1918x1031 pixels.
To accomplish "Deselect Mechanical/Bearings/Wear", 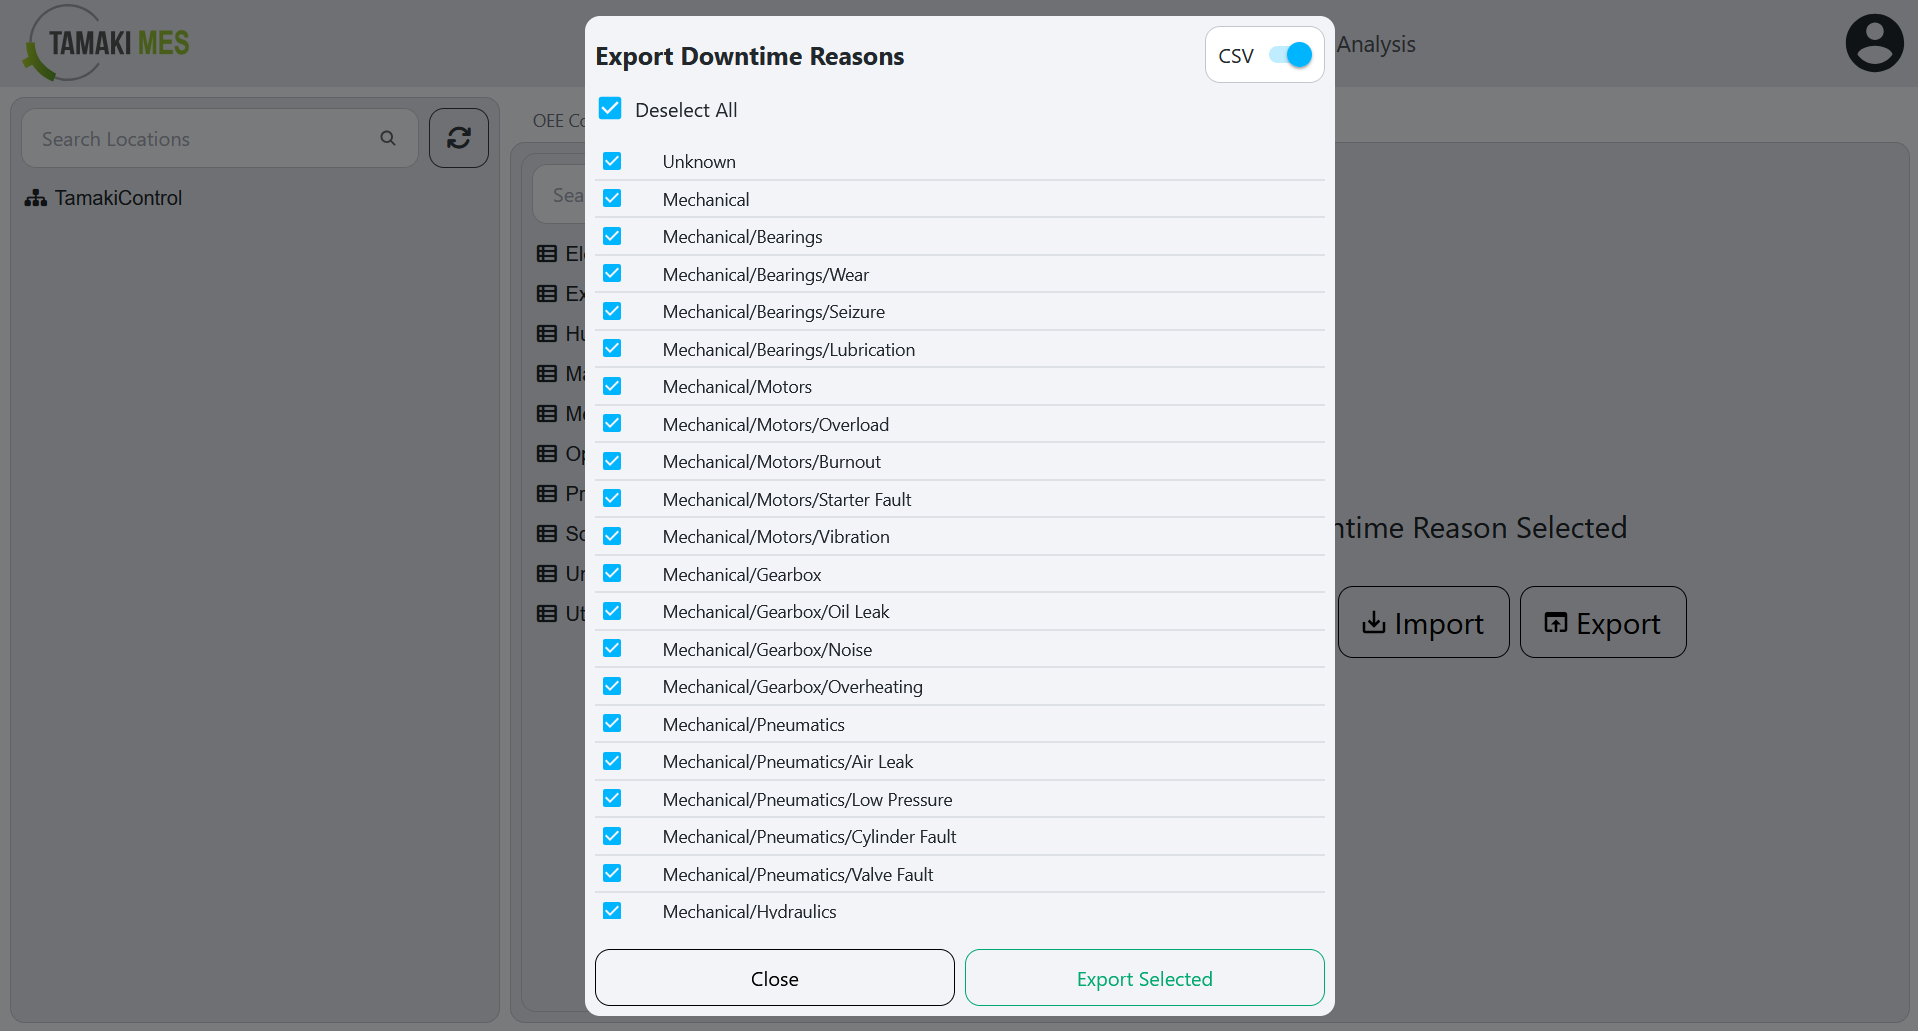I will pyautogui.click(x=612, y=273).
